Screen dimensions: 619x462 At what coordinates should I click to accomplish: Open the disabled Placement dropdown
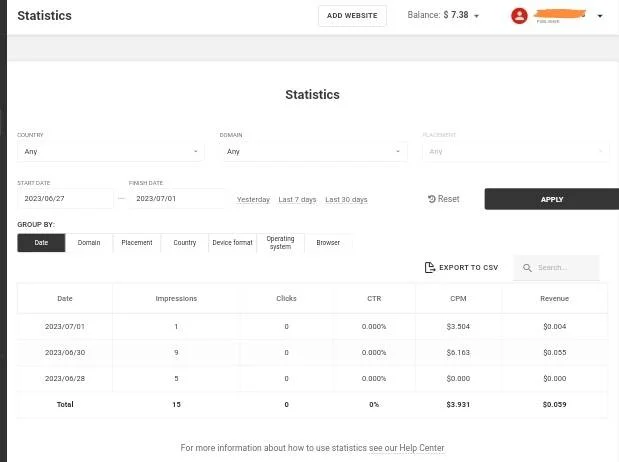[x=516, y=152]
